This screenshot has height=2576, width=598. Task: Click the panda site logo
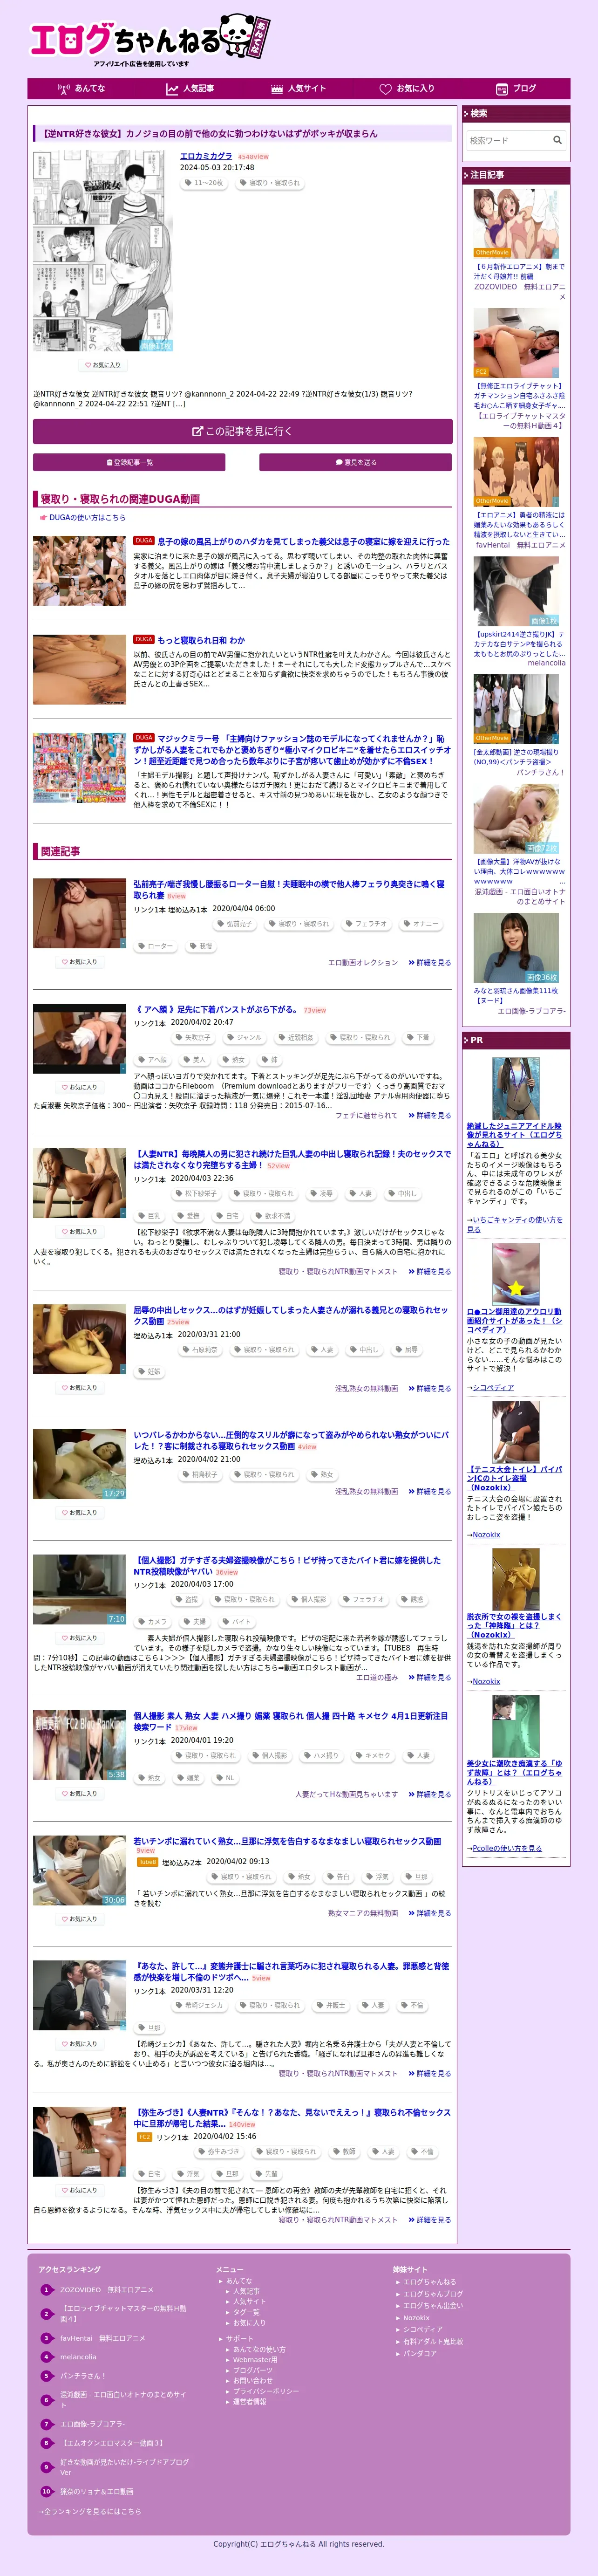[x=149, y=40]
